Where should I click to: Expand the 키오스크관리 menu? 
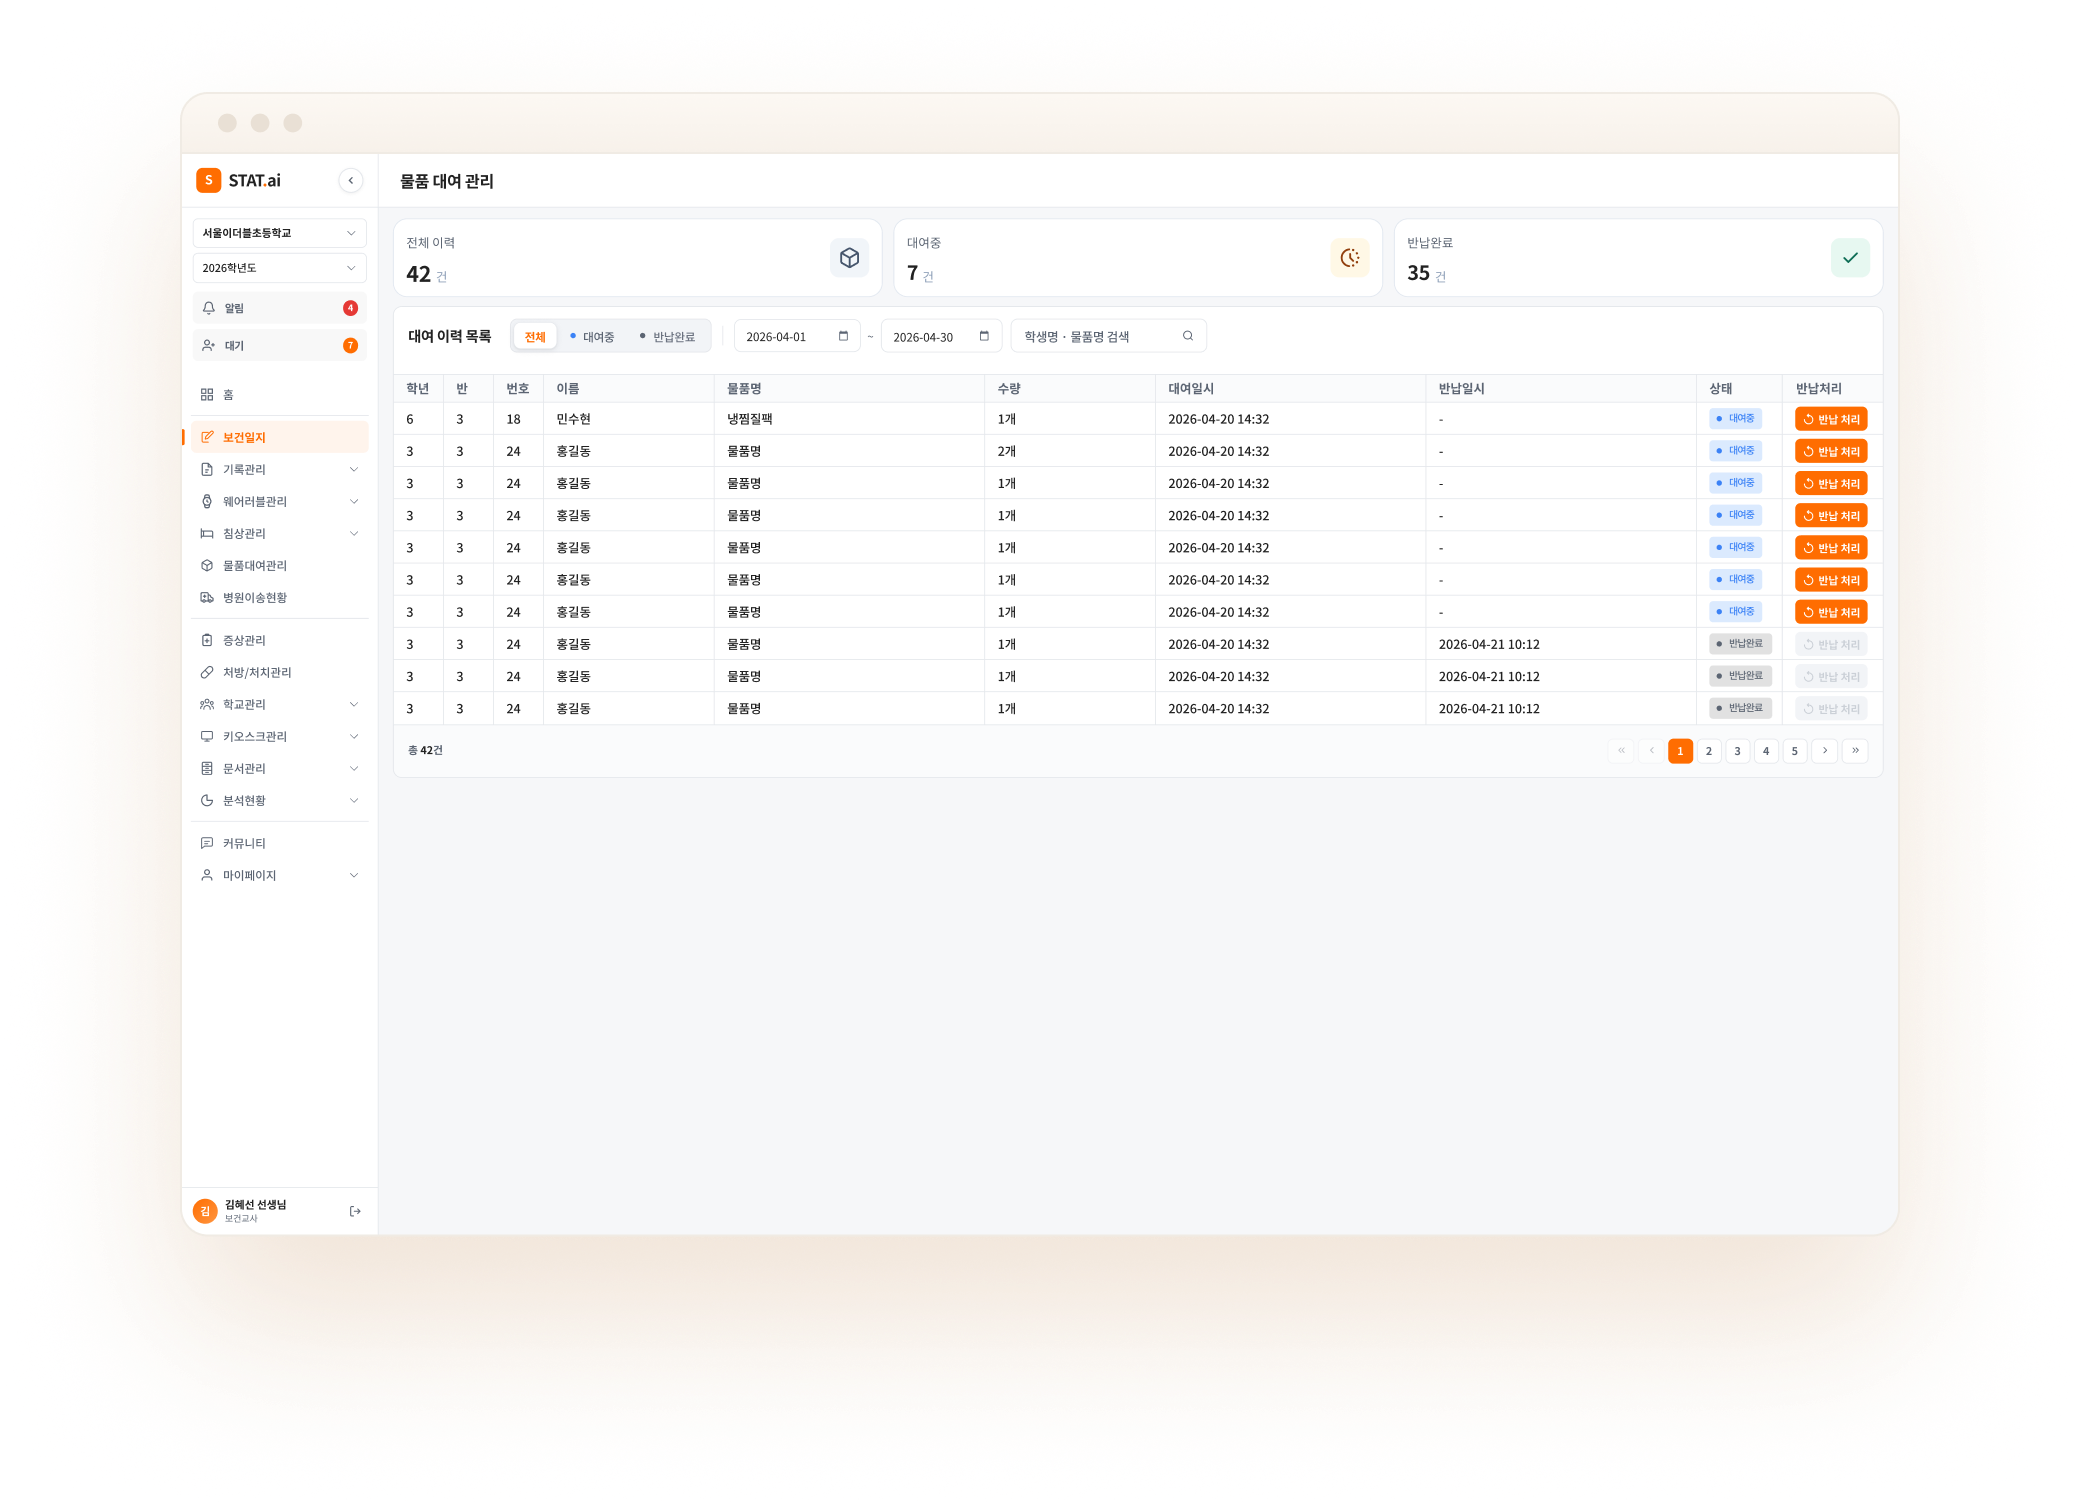(x=279, y=736)
